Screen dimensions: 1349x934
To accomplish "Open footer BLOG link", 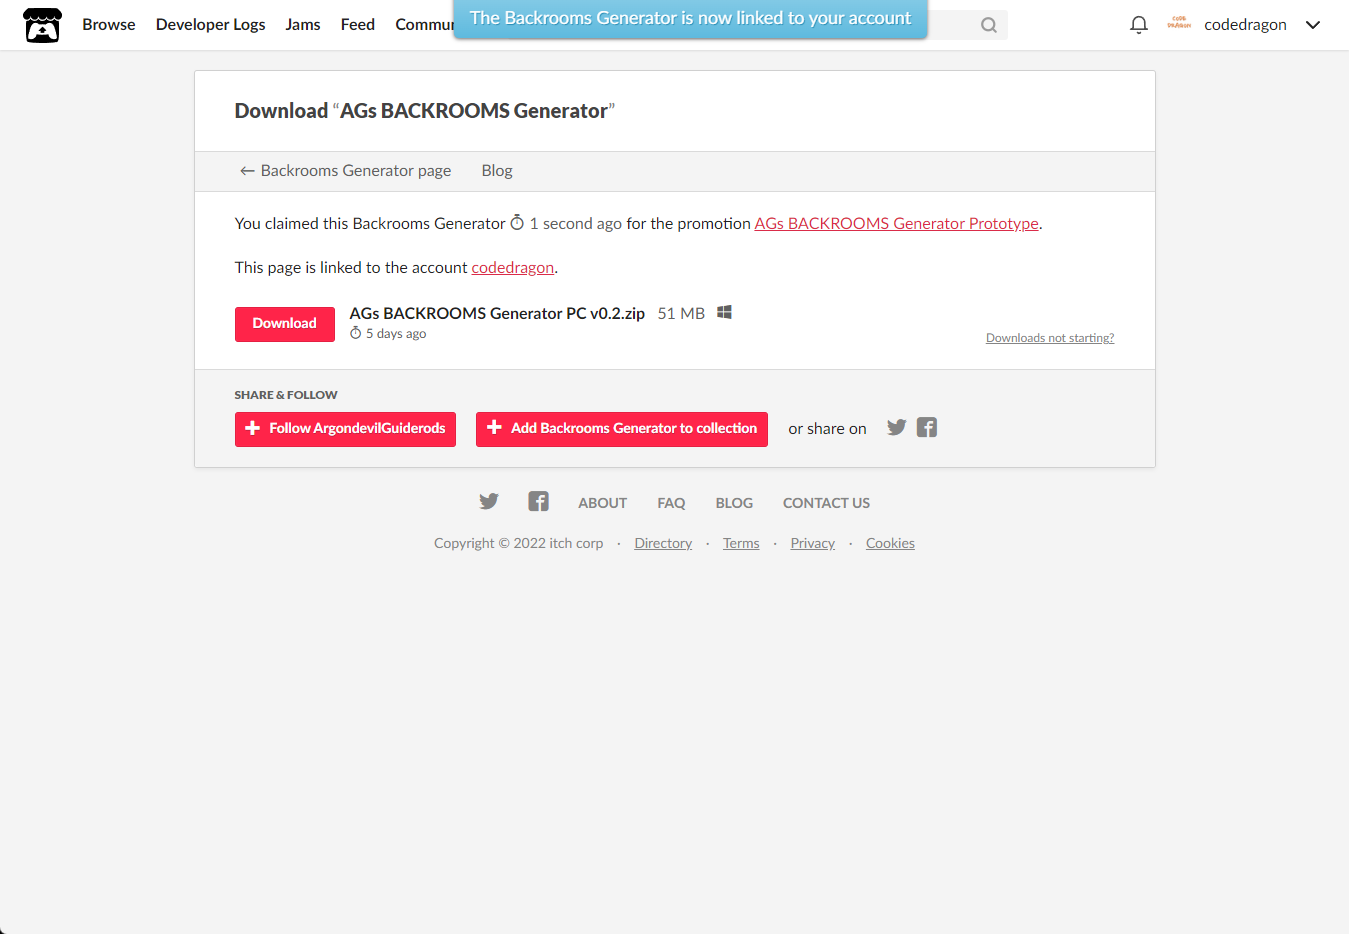I will coord(734,503).
